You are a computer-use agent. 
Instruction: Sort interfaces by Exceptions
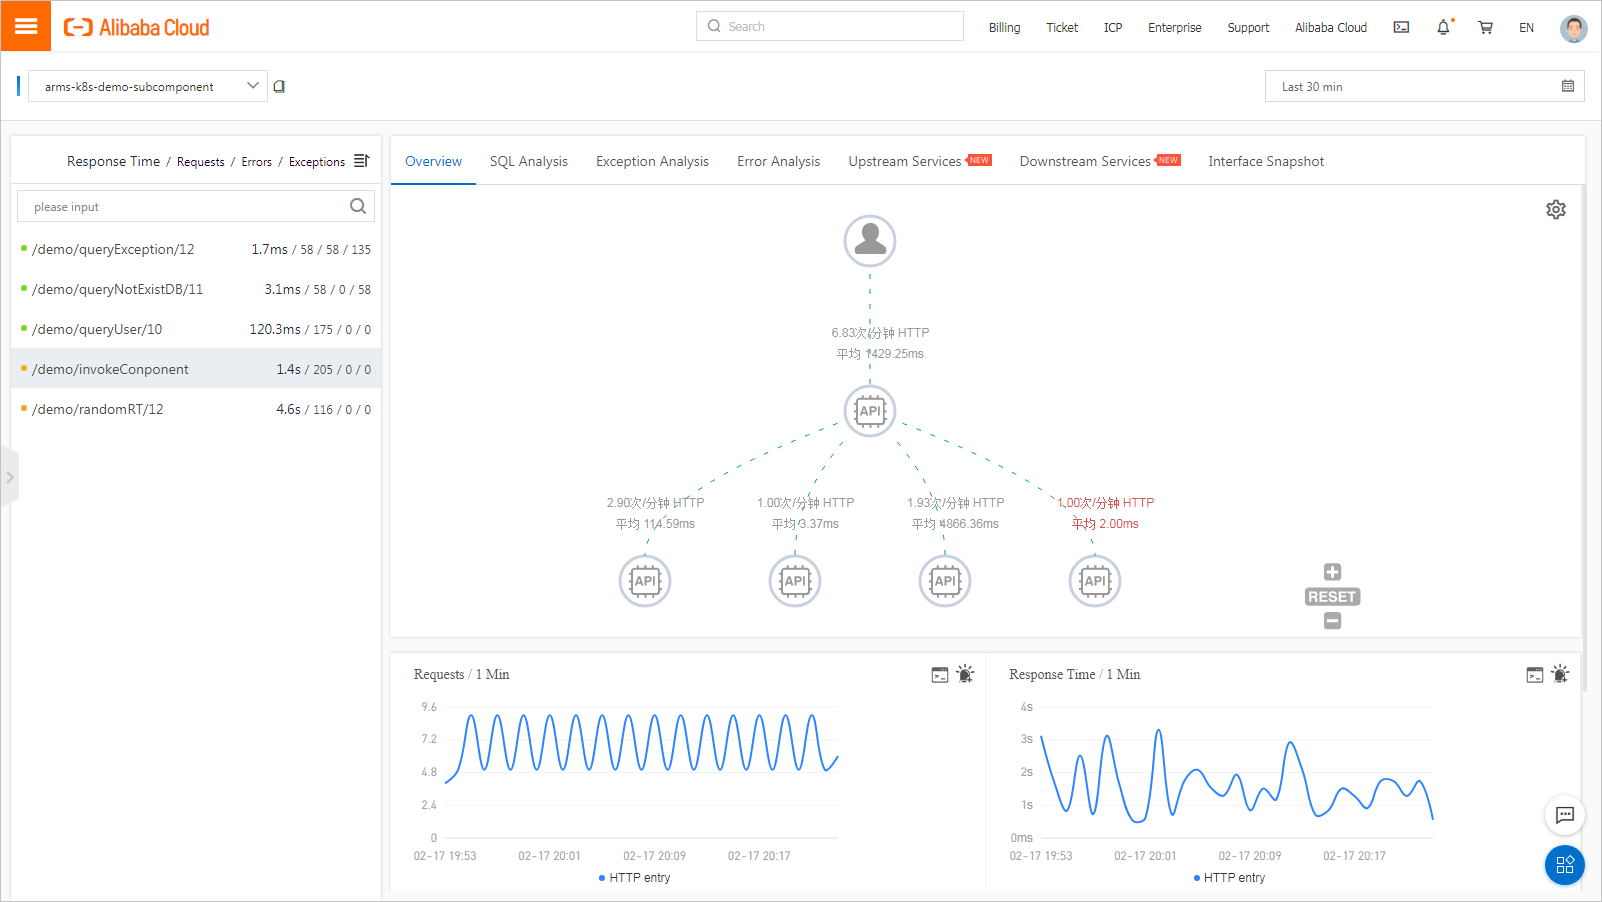(x=317, y=162)
